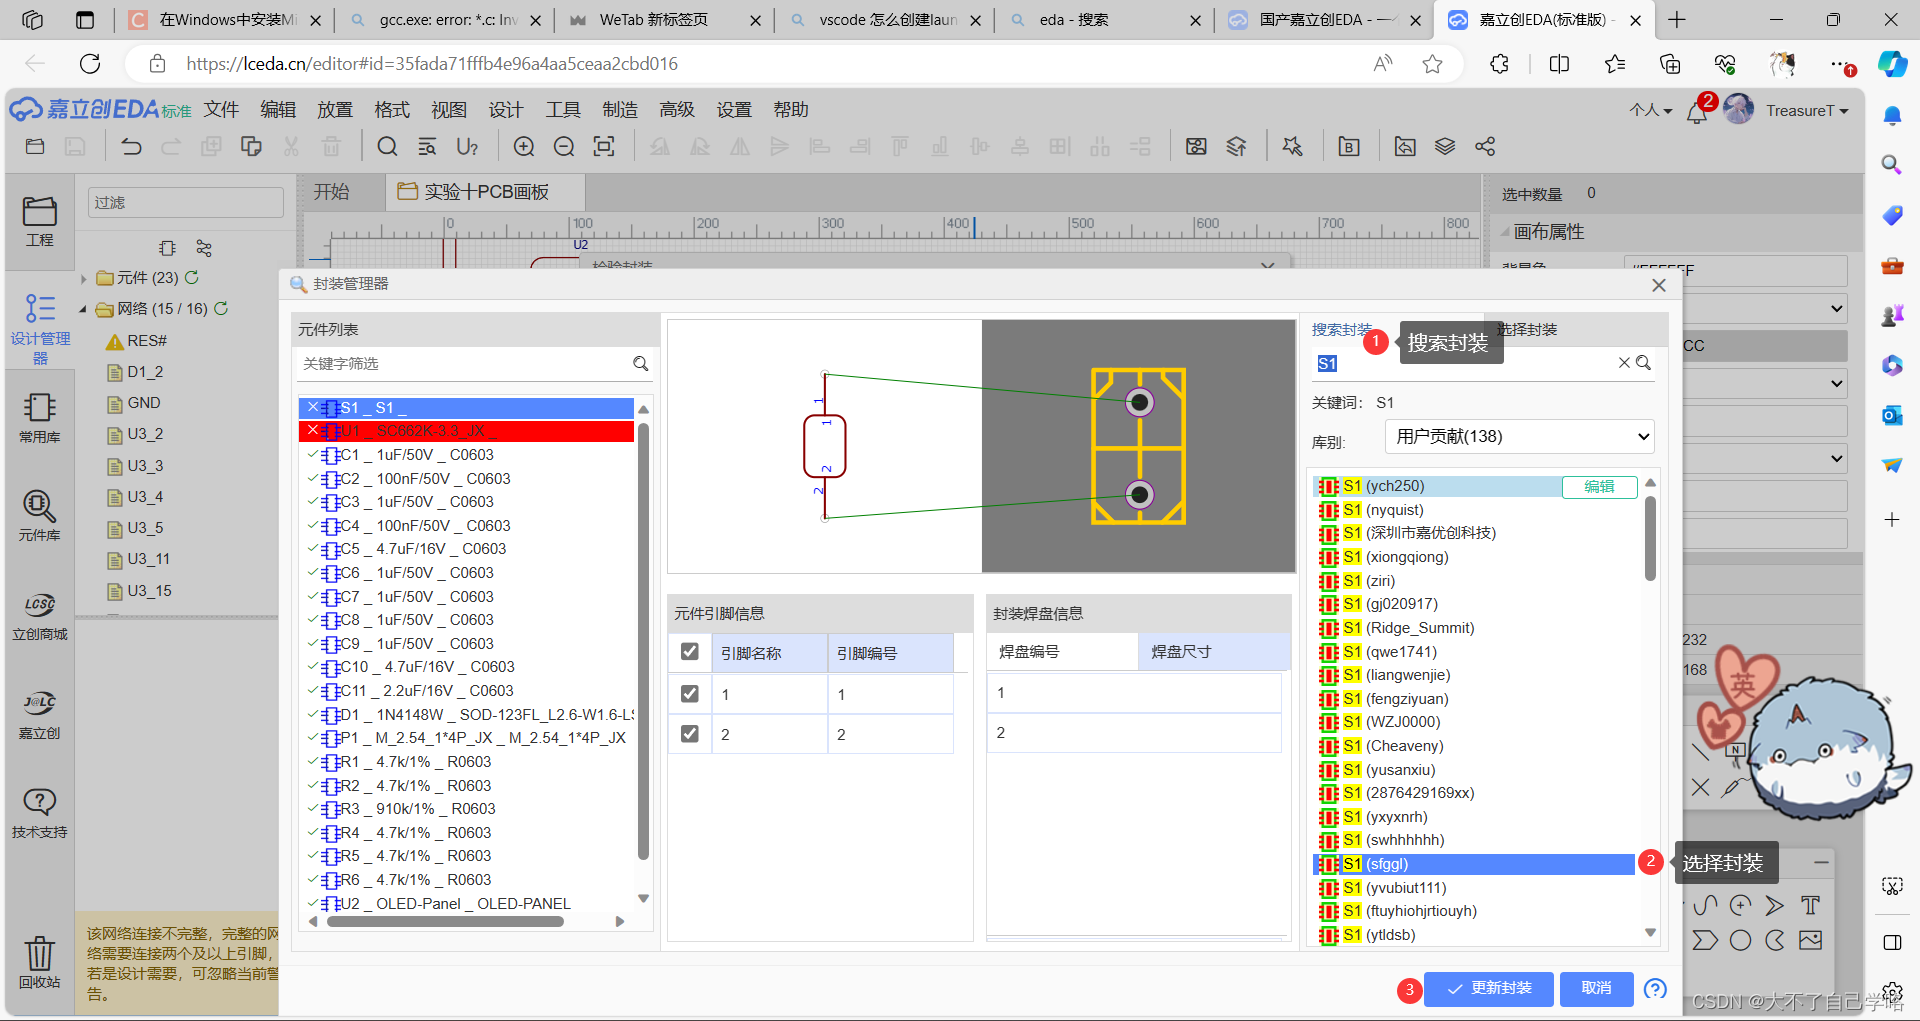This screenshot has width=1920, height=1021.
Task: Click the 更新封装 button
Action: [x=1489, y=989]
